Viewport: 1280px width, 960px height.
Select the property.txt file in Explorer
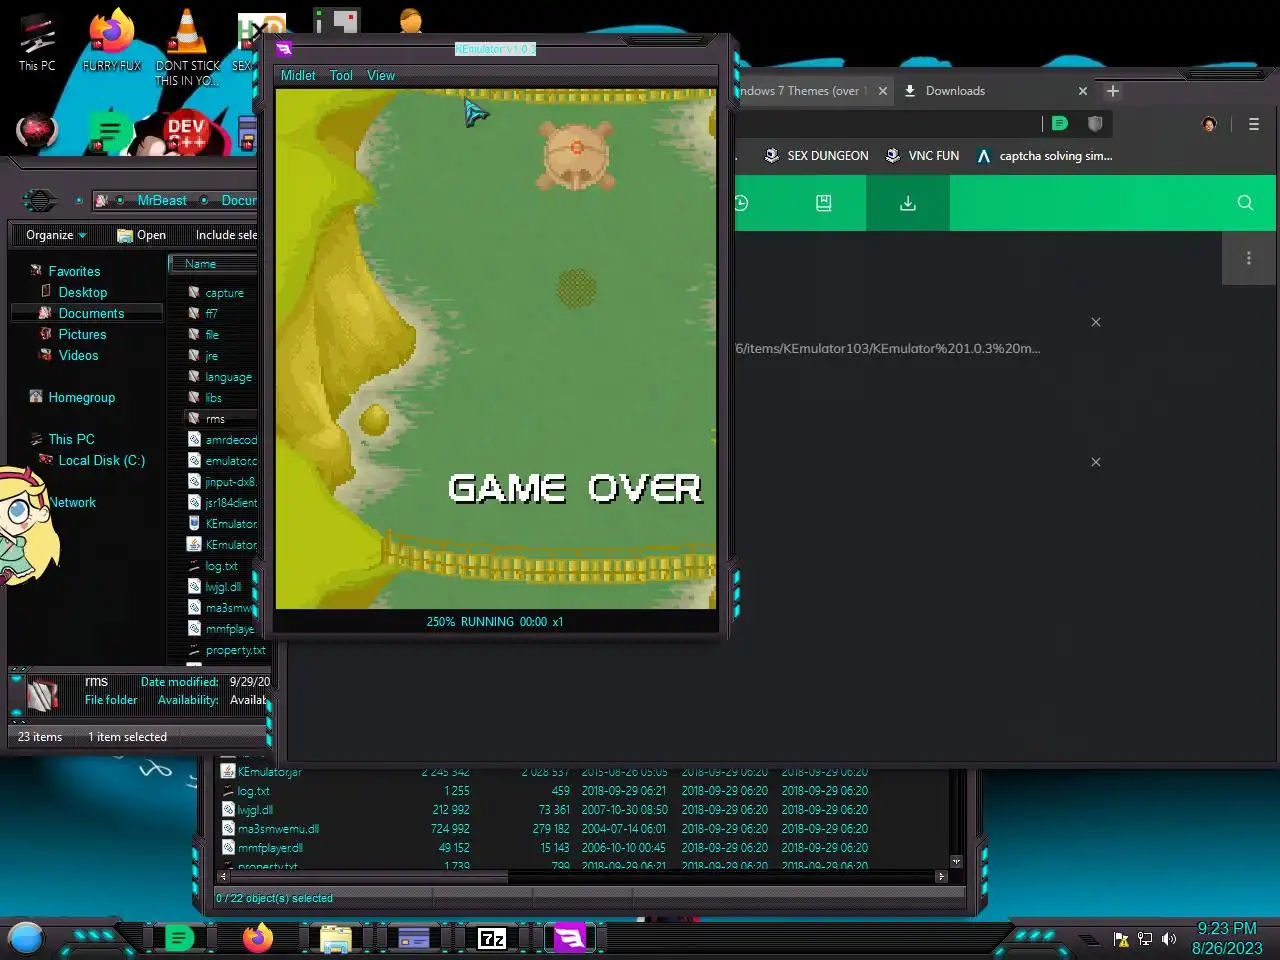[x=235, y=650]
